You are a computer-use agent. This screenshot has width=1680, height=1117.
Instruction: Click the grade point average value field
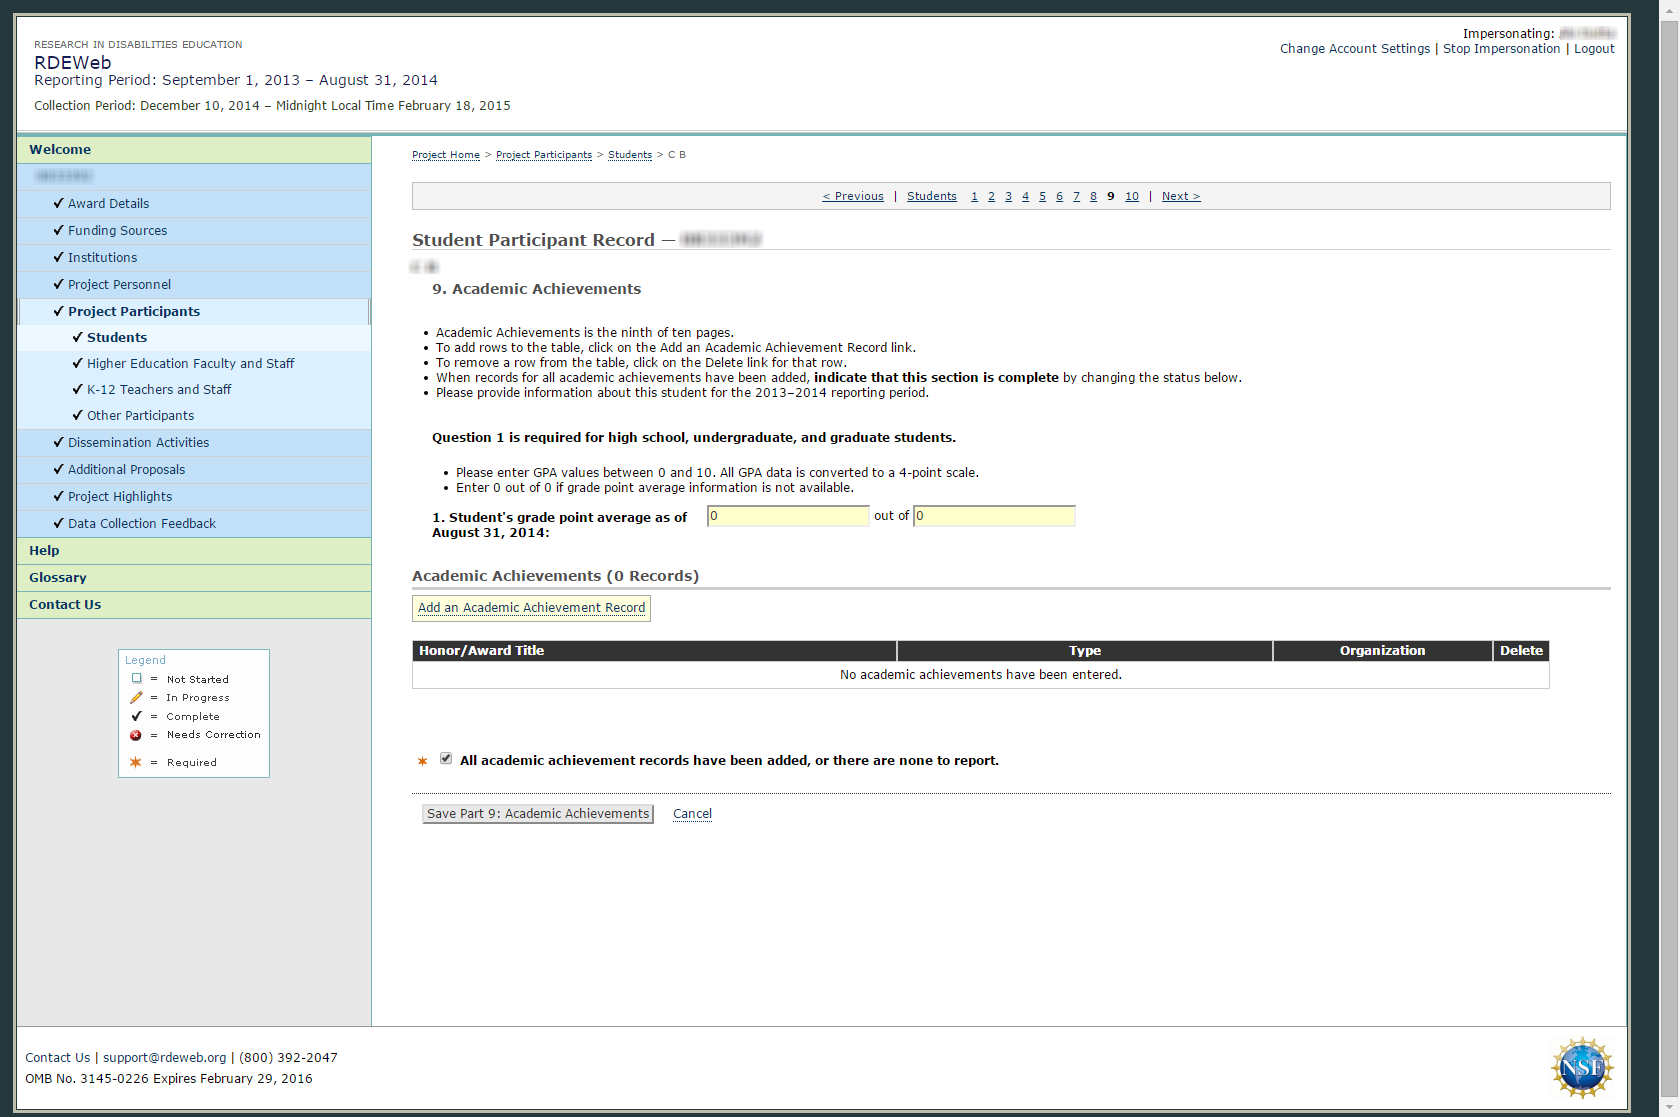[788, 516]
